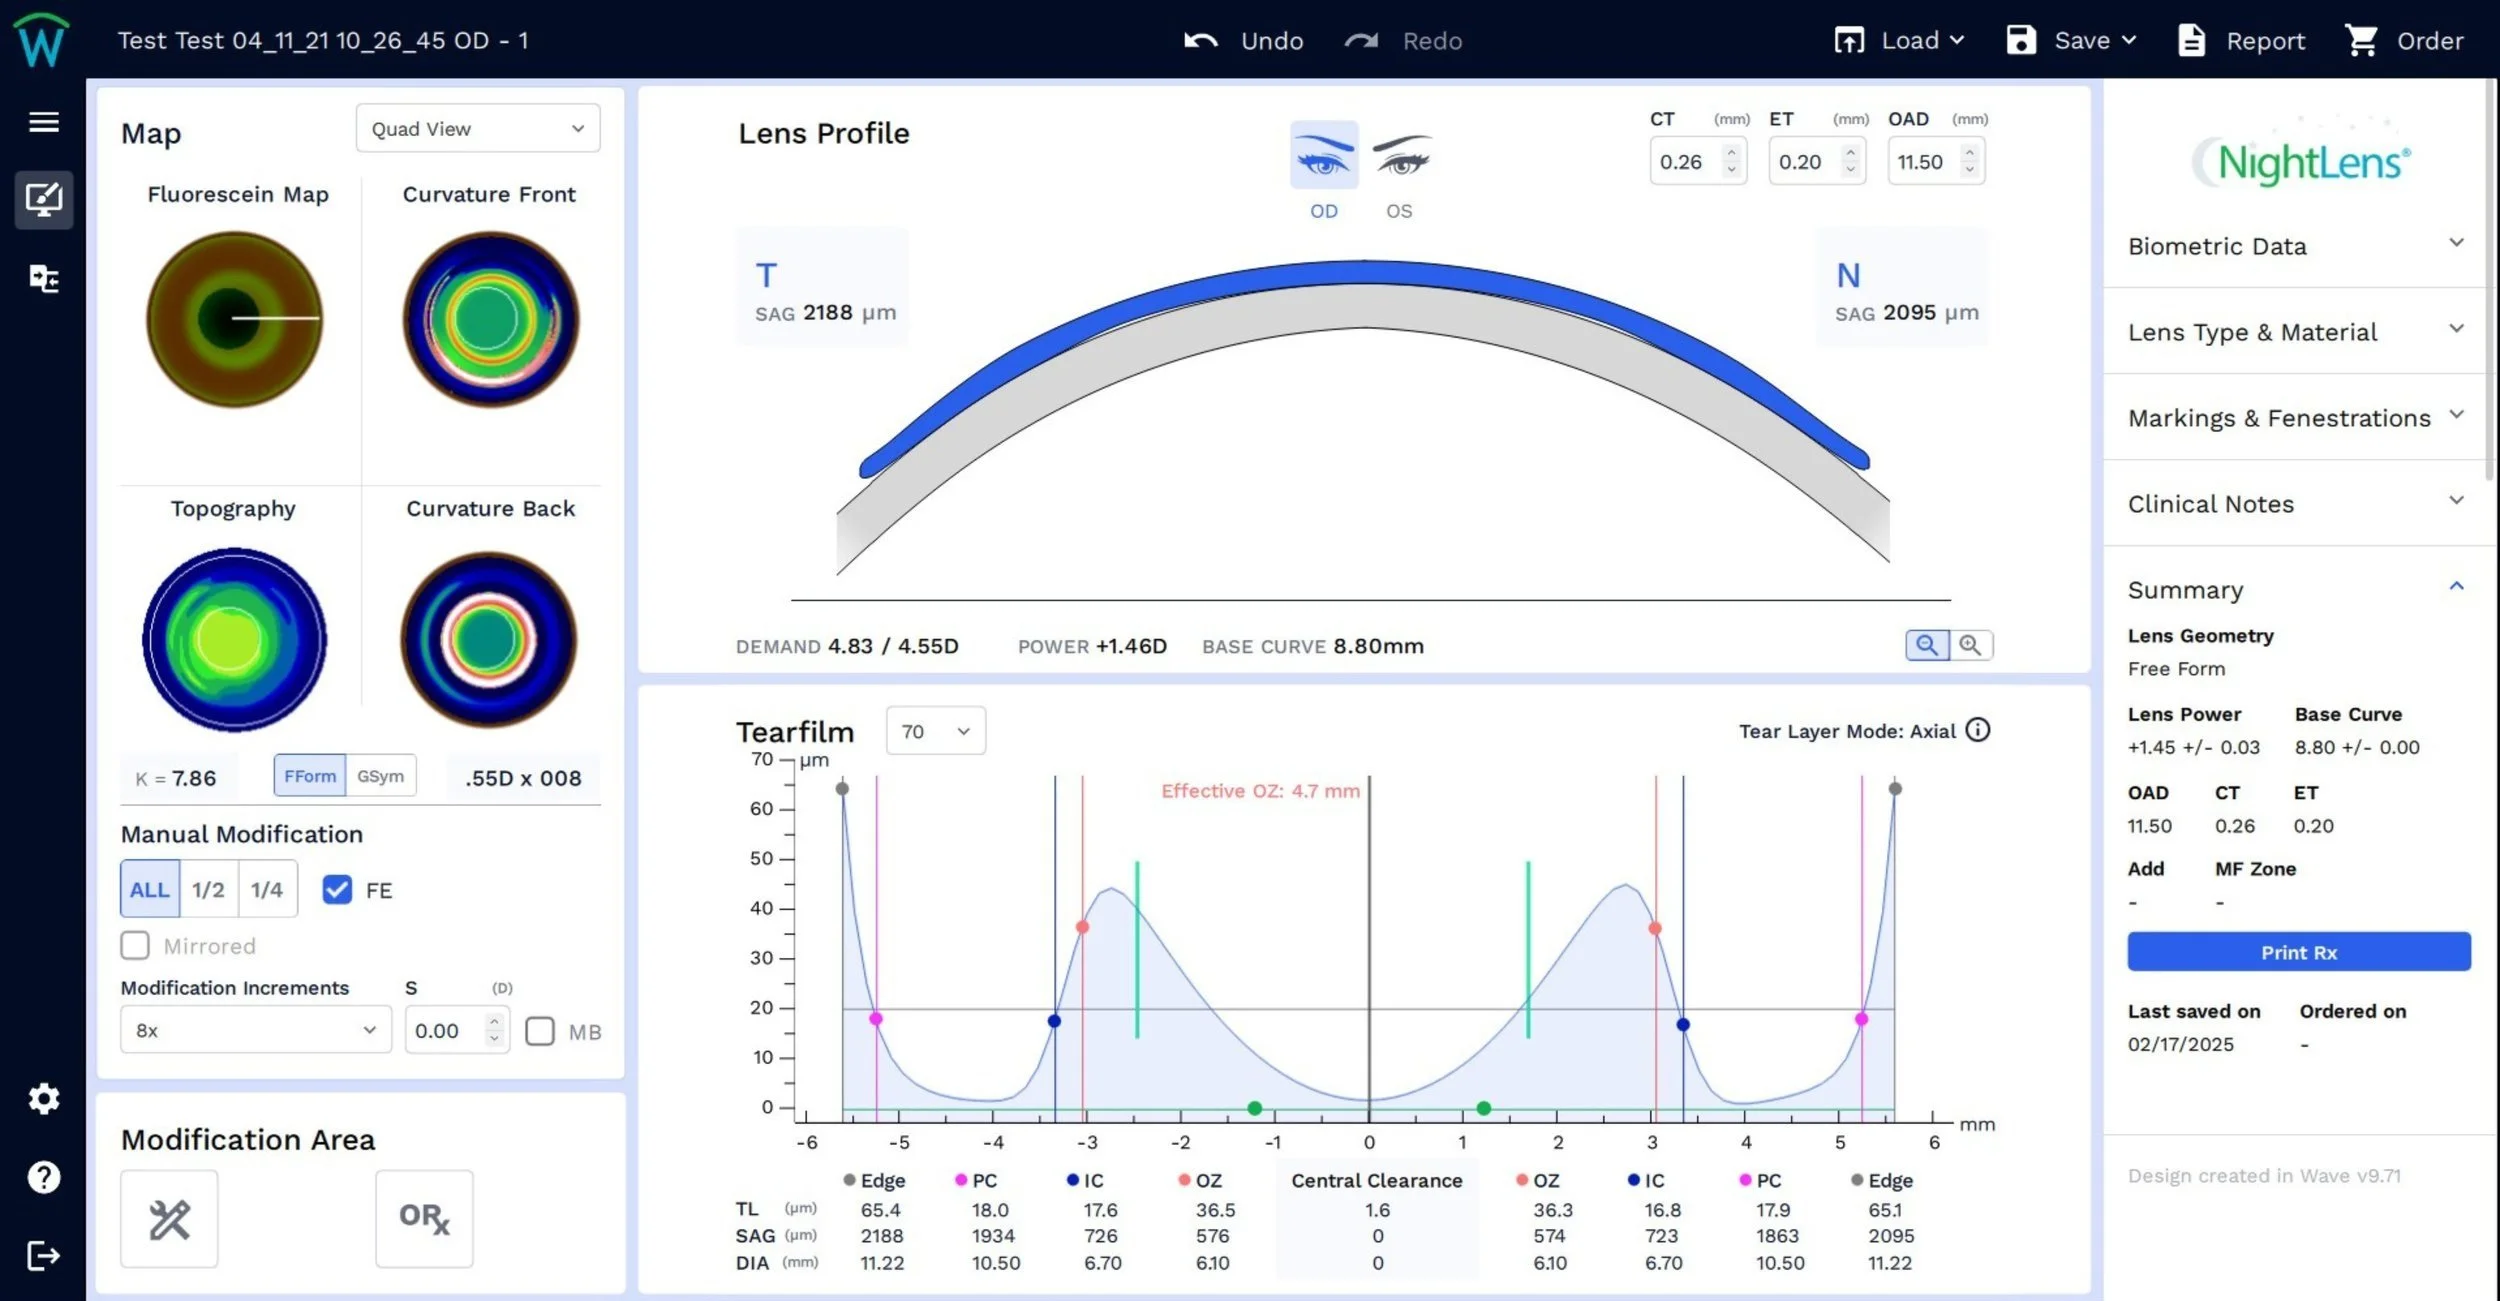Image resolution: width=2500 pixels, height=1301 pixels.
Task: Click the zoom out magnifier icon
Action: [x=1927, y=645]
